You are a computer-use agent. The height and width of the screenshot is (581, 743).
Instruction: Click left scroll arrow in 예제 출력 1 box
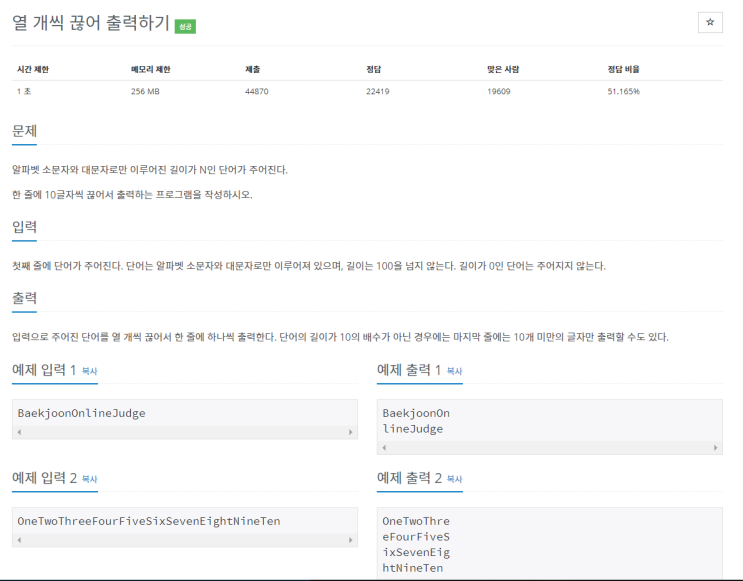point(384,448)
